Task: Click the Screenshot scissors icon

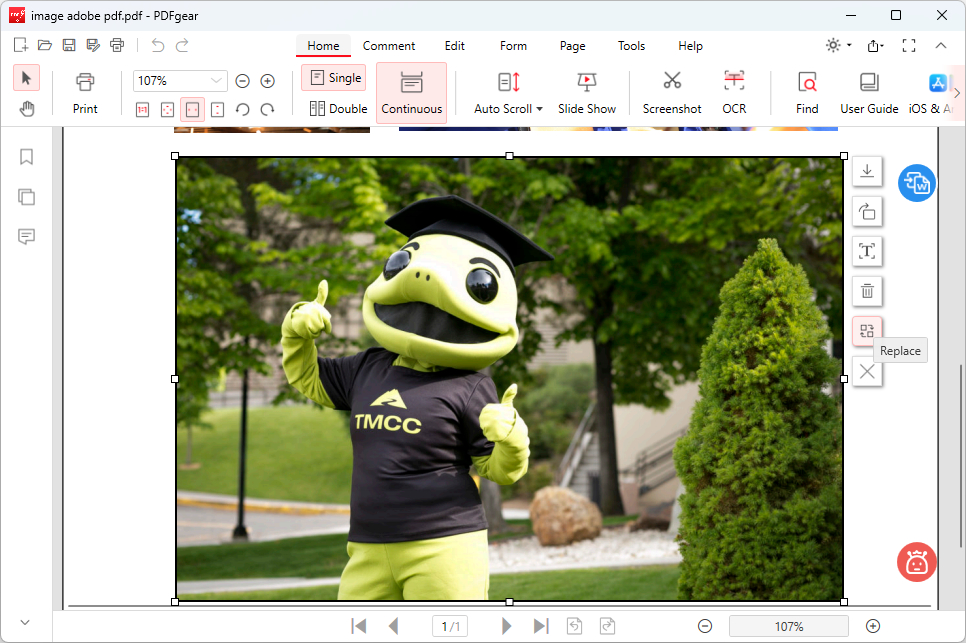Action: [672, 82]
